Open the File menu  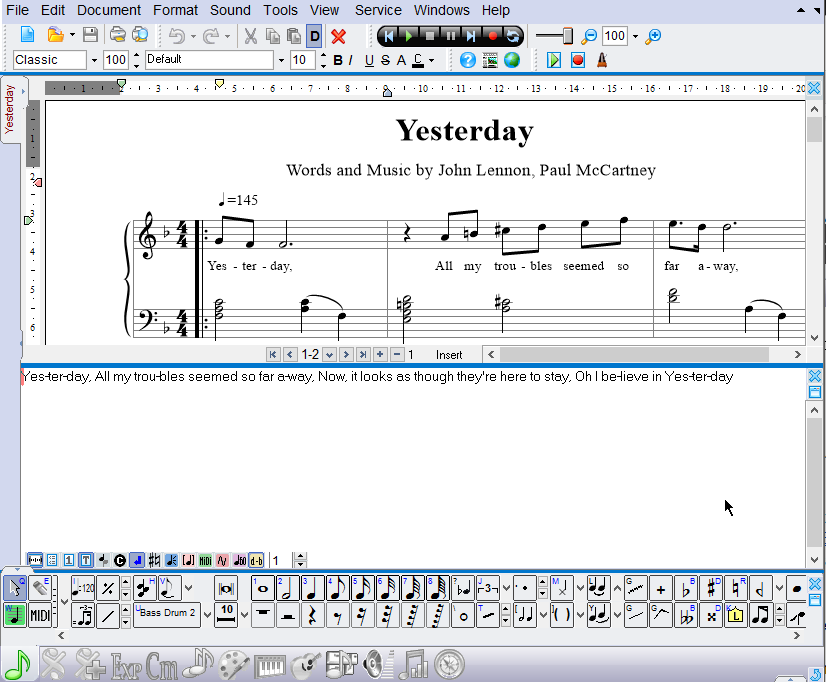(x=17, y=10)
